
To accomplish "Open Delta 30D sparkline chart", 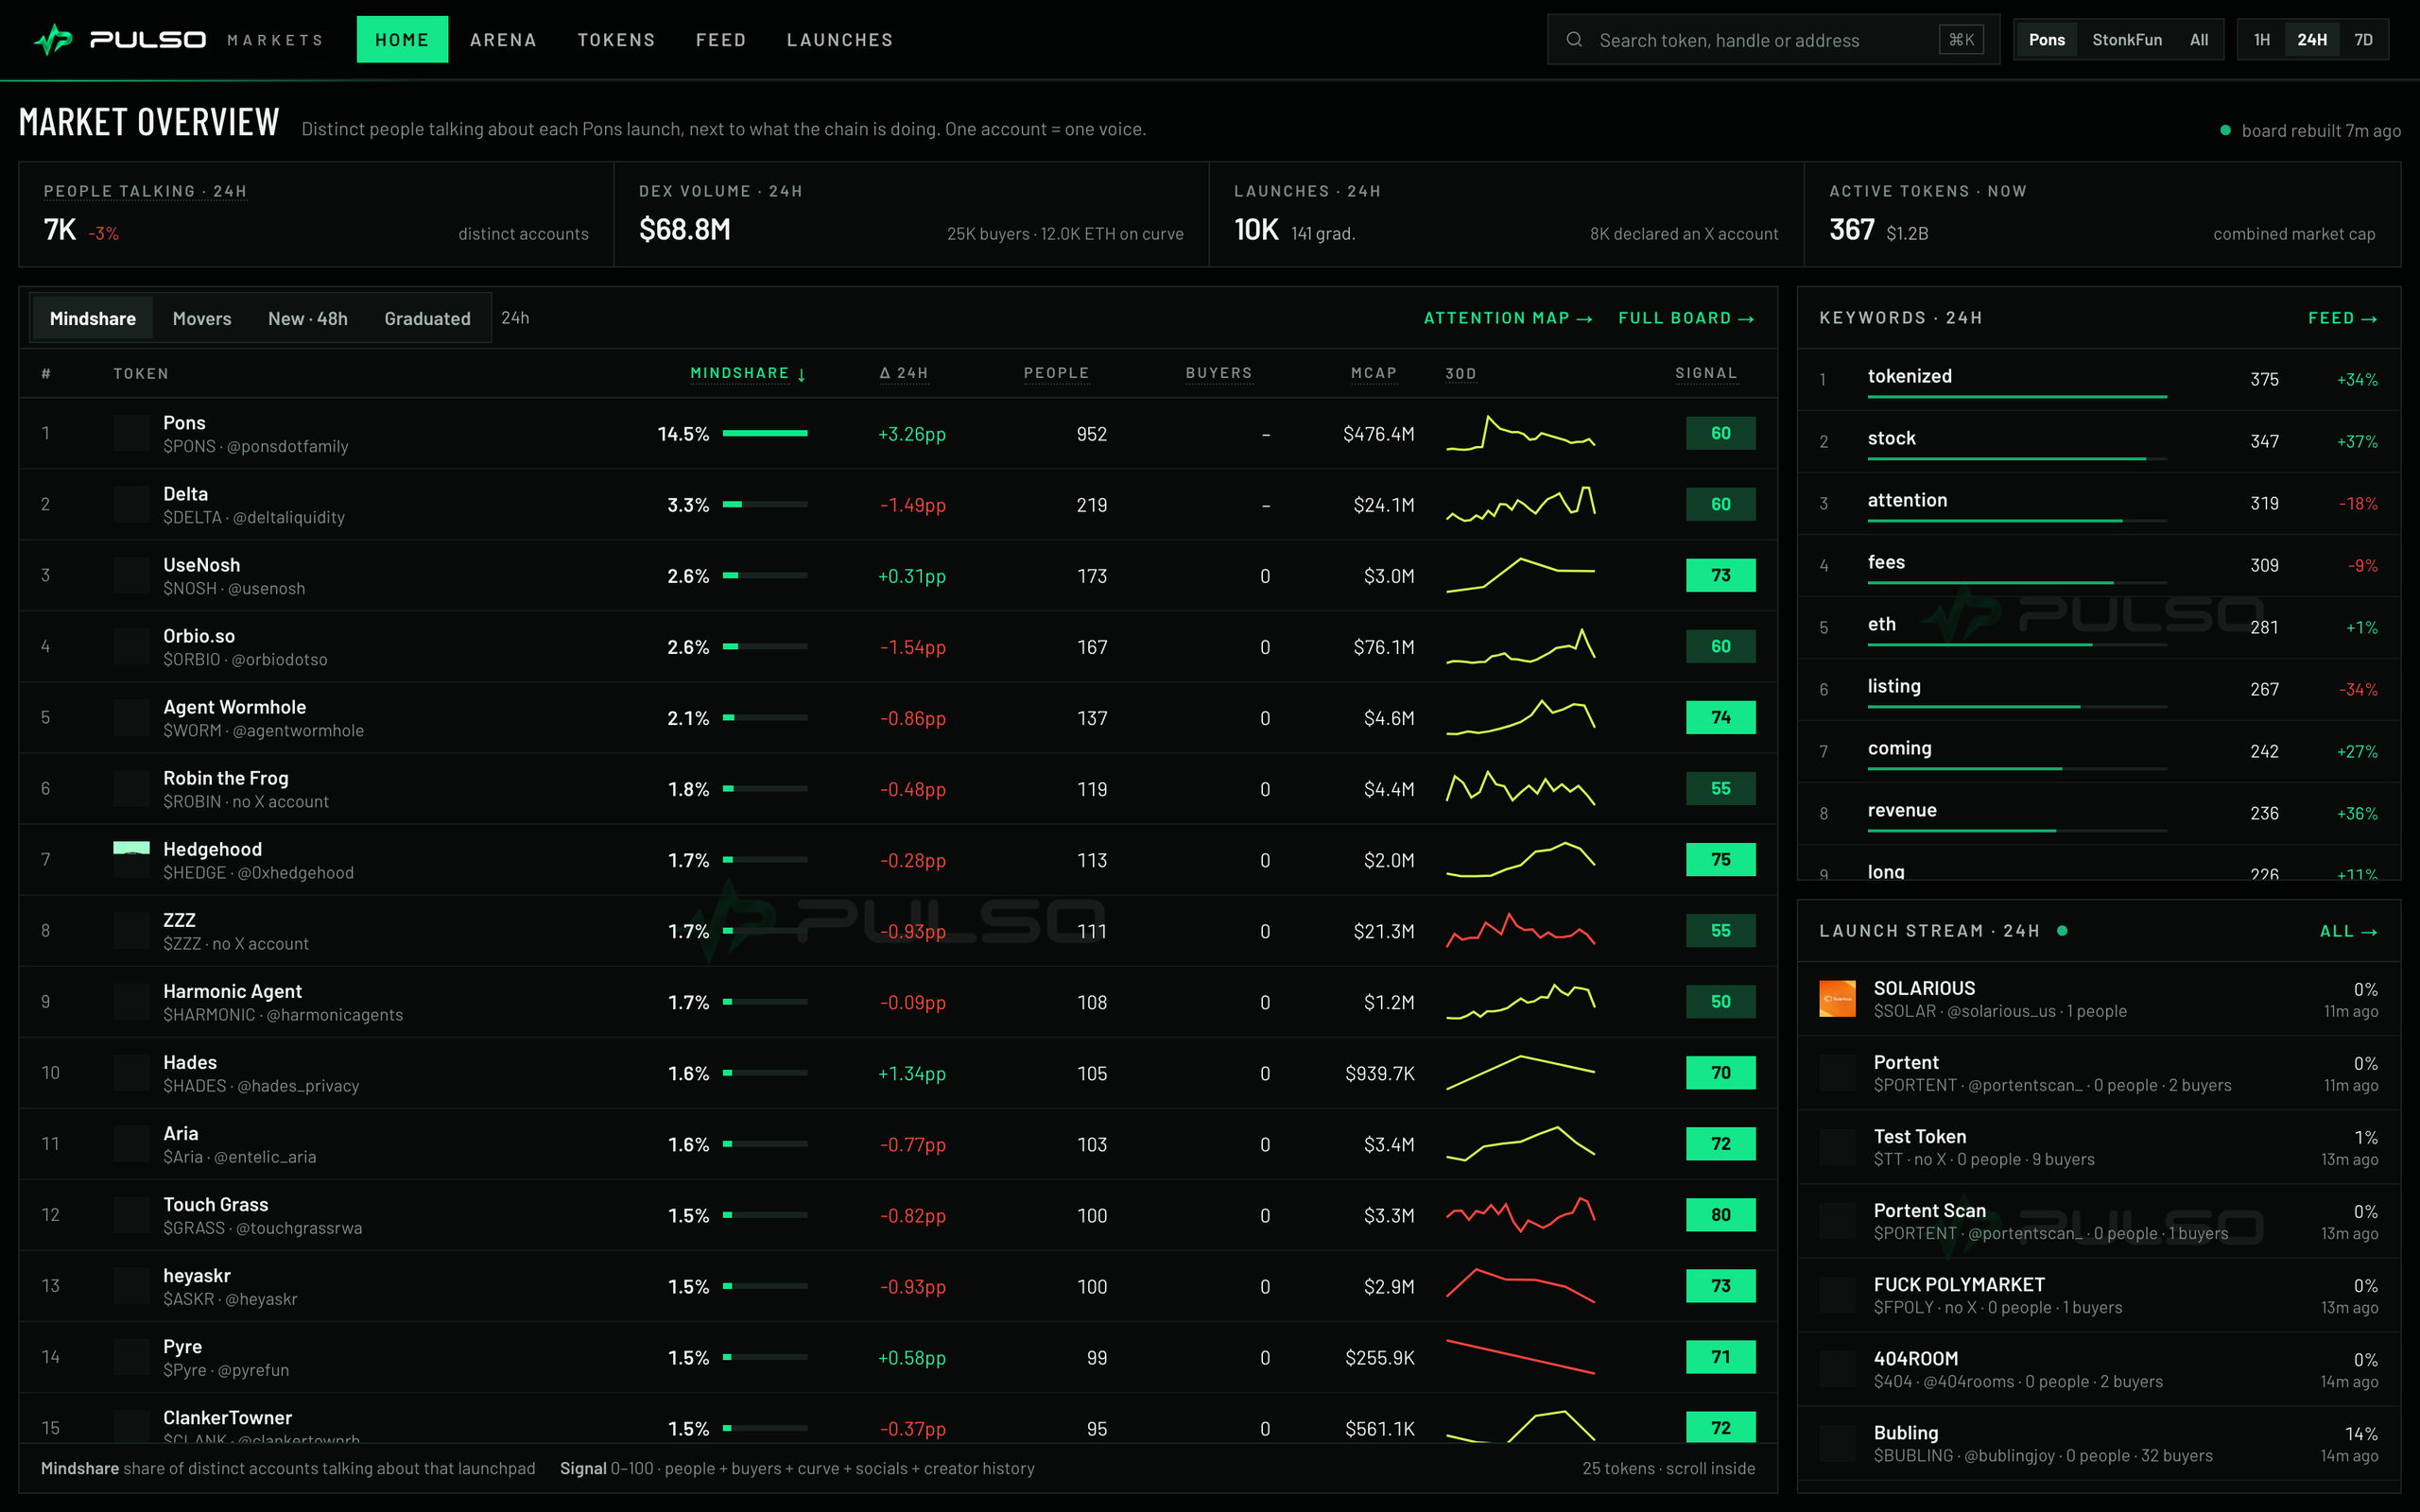I will [1520, 505].
